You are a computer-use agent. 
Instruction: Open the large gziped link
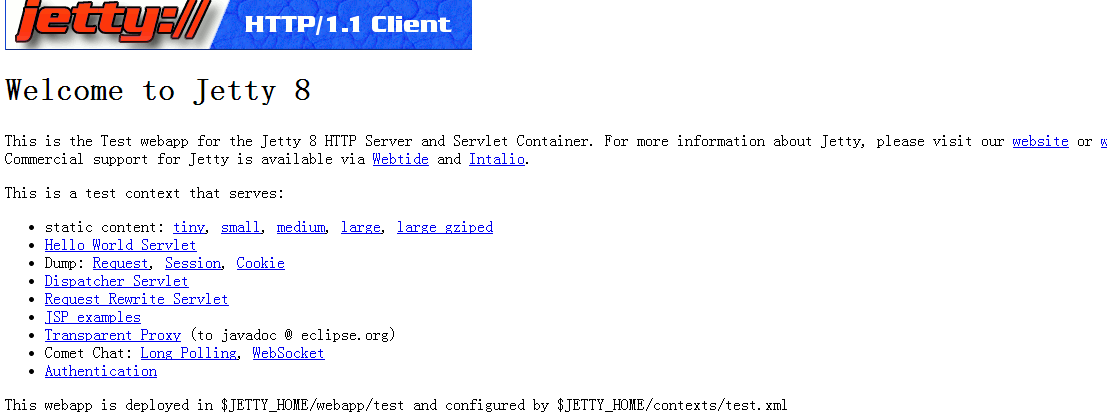click(445, 228)
